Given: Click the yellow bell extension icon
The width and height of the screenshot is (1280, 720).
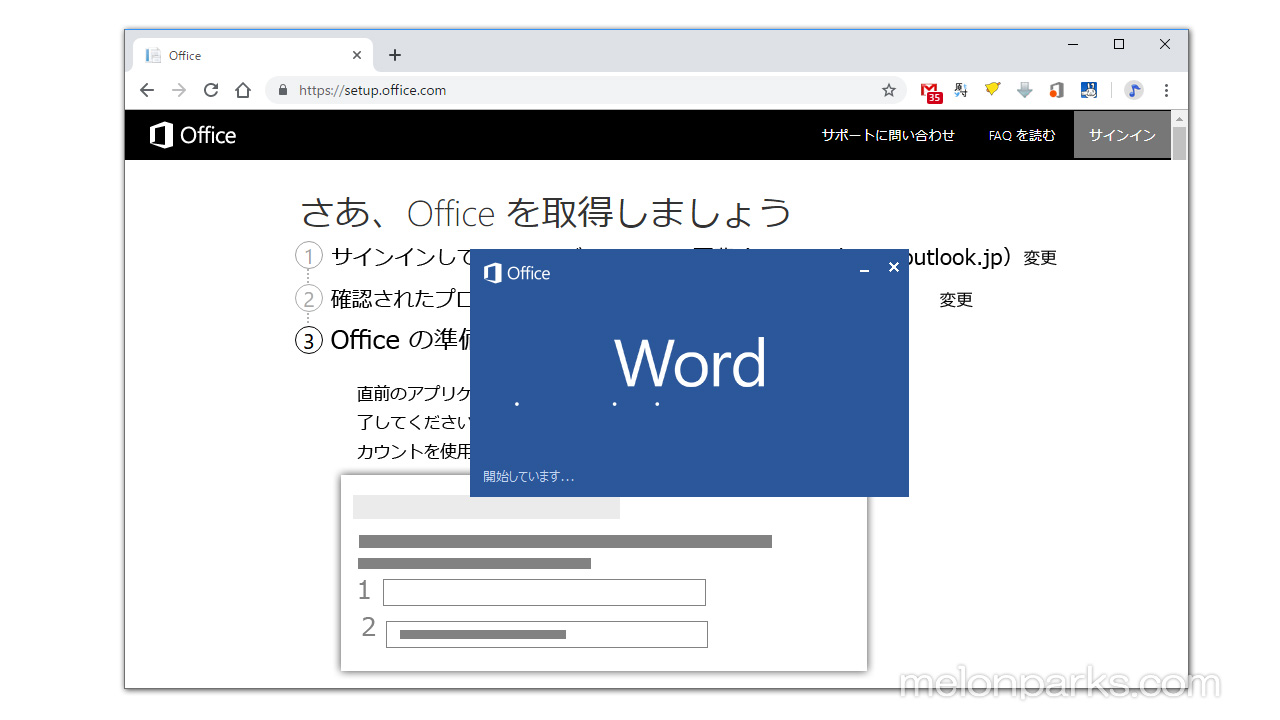Looking at the screenshot, I should click(992, 90).
